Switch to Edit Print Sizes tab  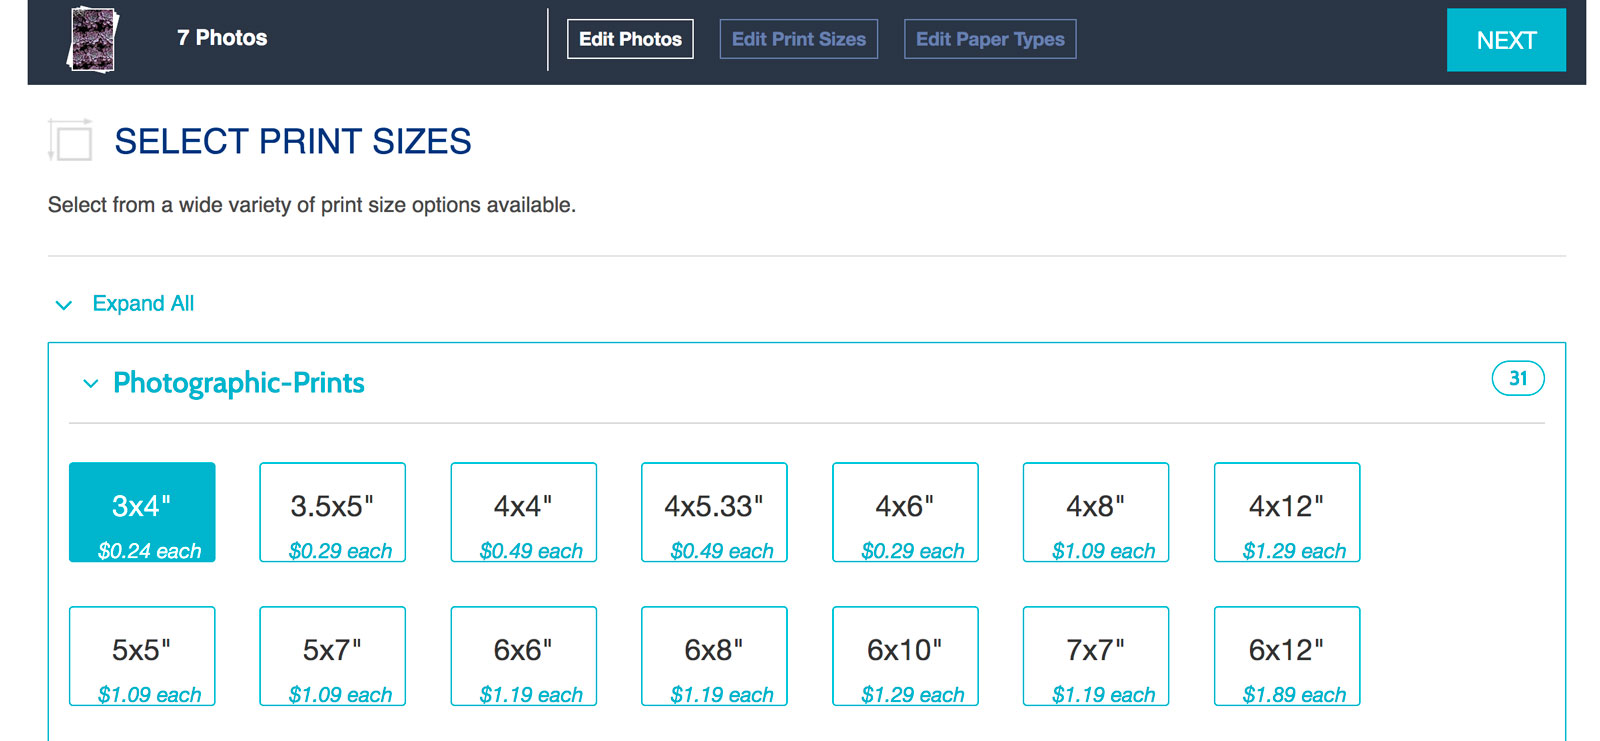pyautogui.click(x=798, y=39)
